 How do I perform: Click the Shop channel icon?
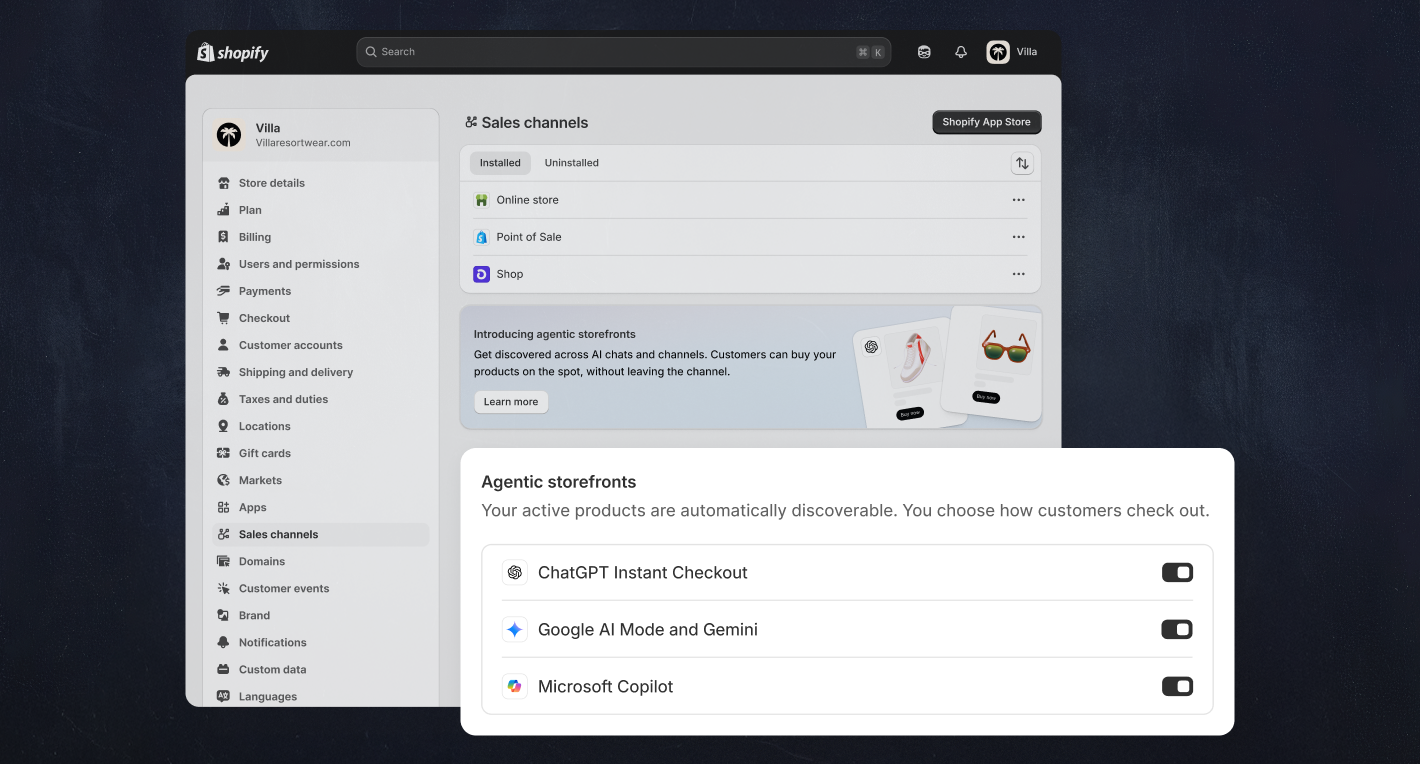pyautogui.click(x=482, y=273)
